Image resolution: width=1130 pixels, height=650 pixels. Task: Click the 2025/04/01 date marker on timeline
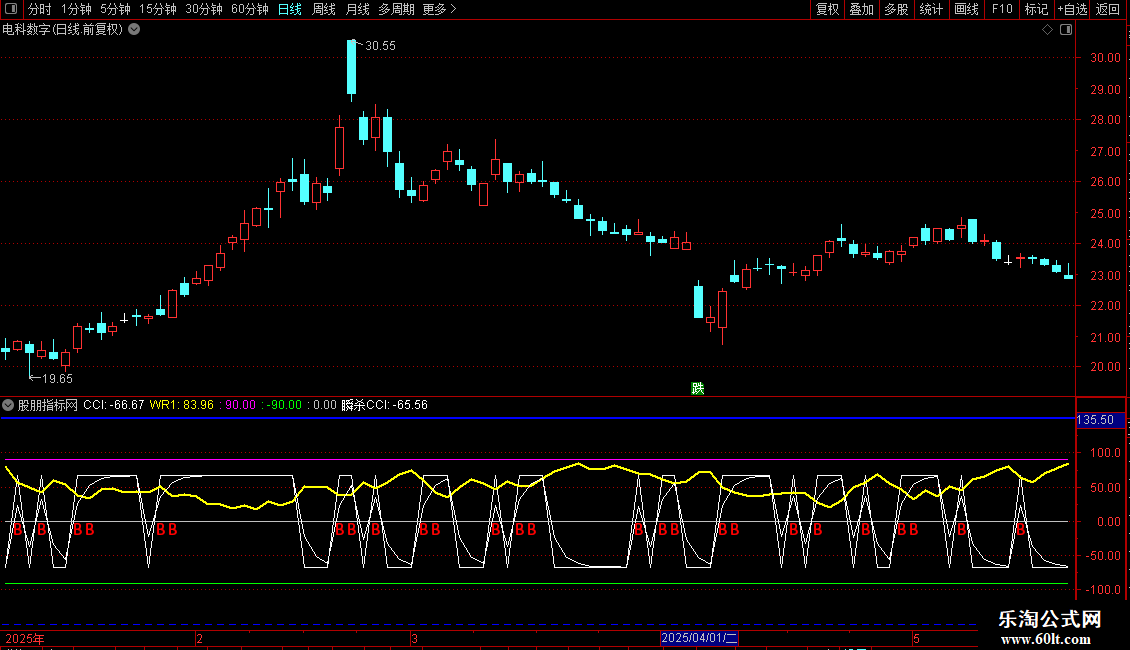(699, 637)
